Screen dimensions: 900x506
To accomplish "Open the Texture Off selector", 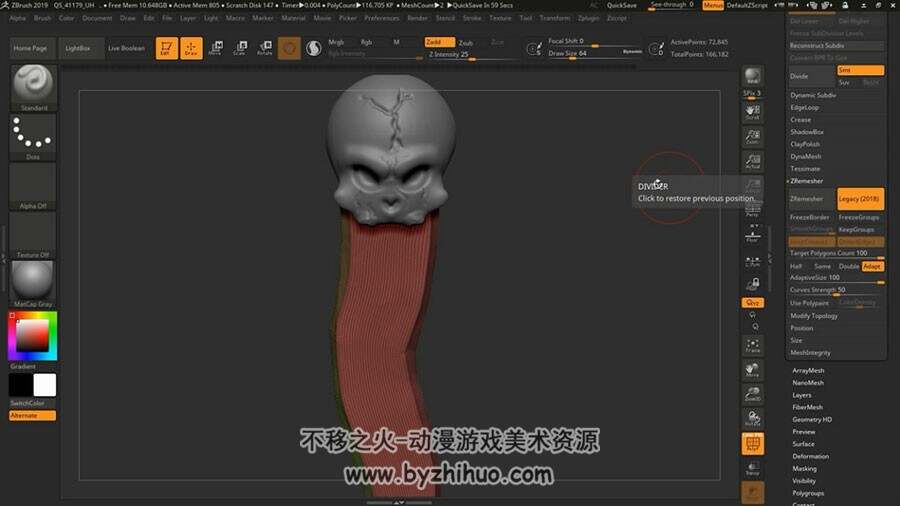I will pyautogui.click(x=33, y=235).
